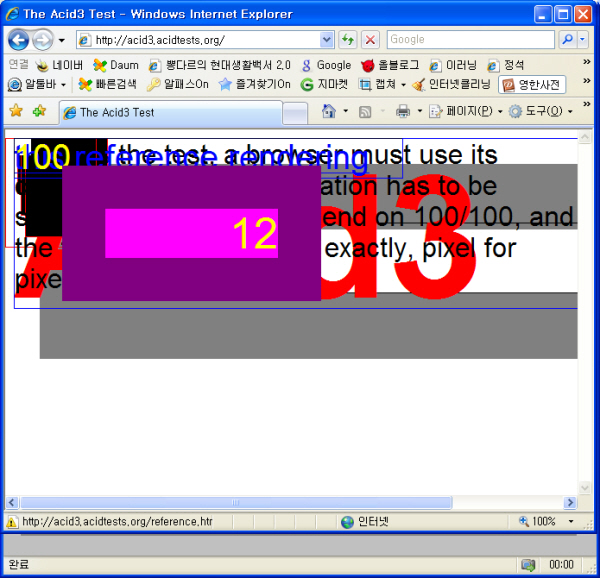Open the 도구(O) tools menu
Screen dimensions: 600x578
tap(540, 111)
